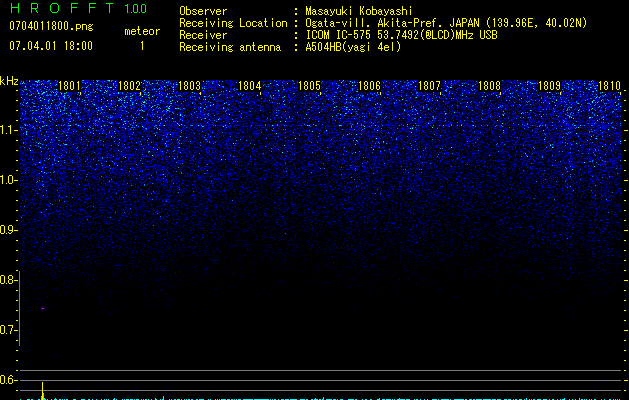This screenshot has width=629, height=400.
Task: Click the A504HB(yagi 4el) antenna text
Action: (x=353, y=47)
